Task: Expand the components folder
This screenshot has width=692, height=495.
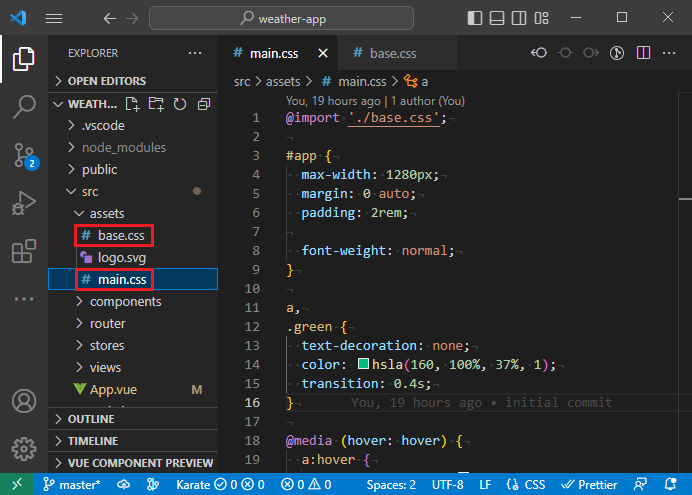Action: [133, 302]
